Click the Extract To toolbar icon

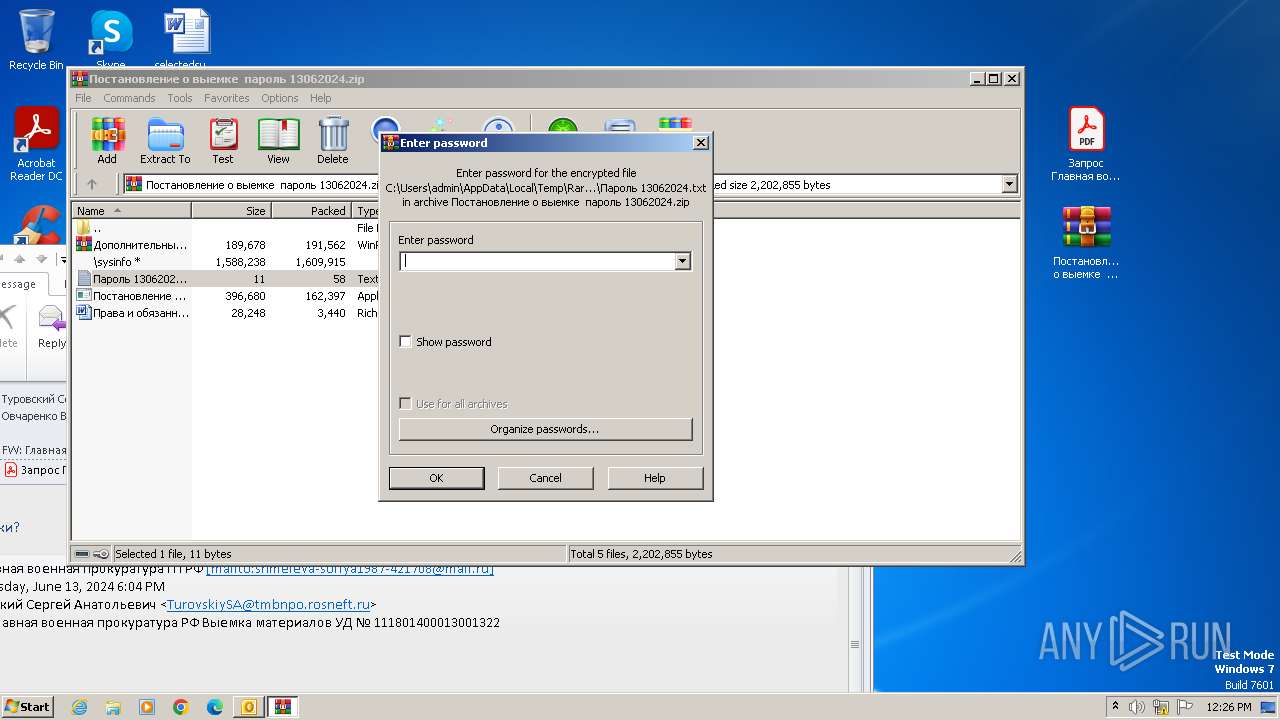click(x=165, y=140)
